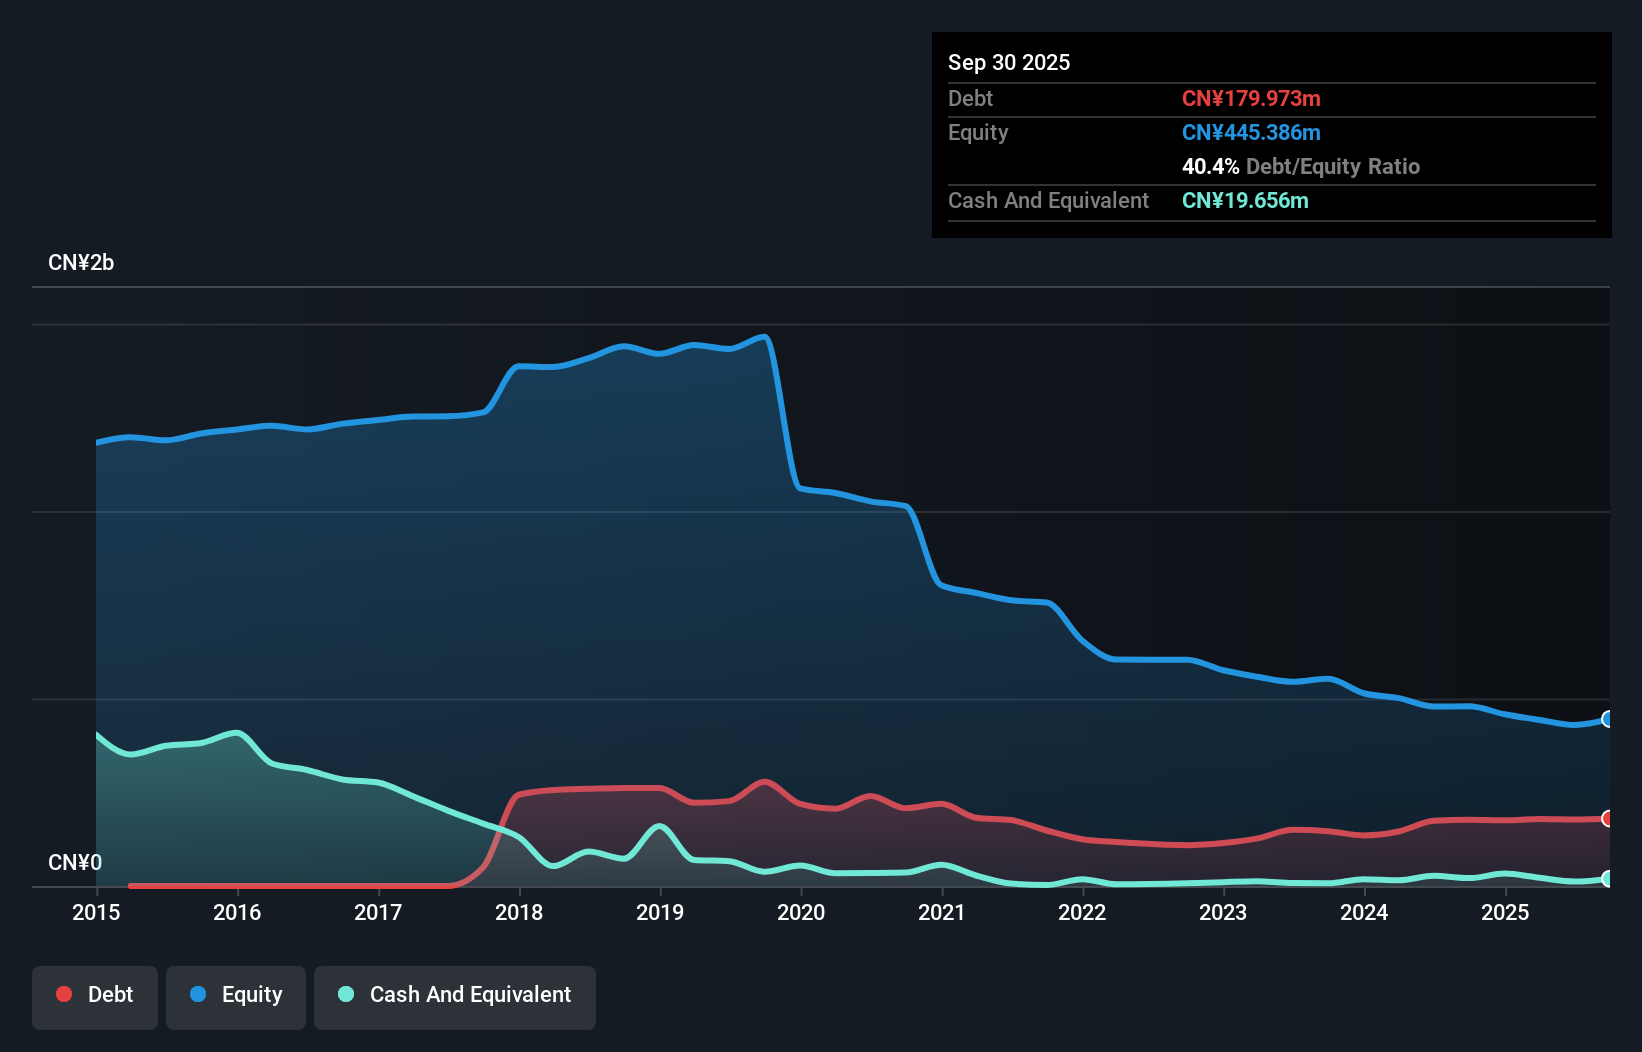Screen dimensions: 1642x1052
Task: Click the Equity value CN¥445.386m
Action: coord(1251,132)
